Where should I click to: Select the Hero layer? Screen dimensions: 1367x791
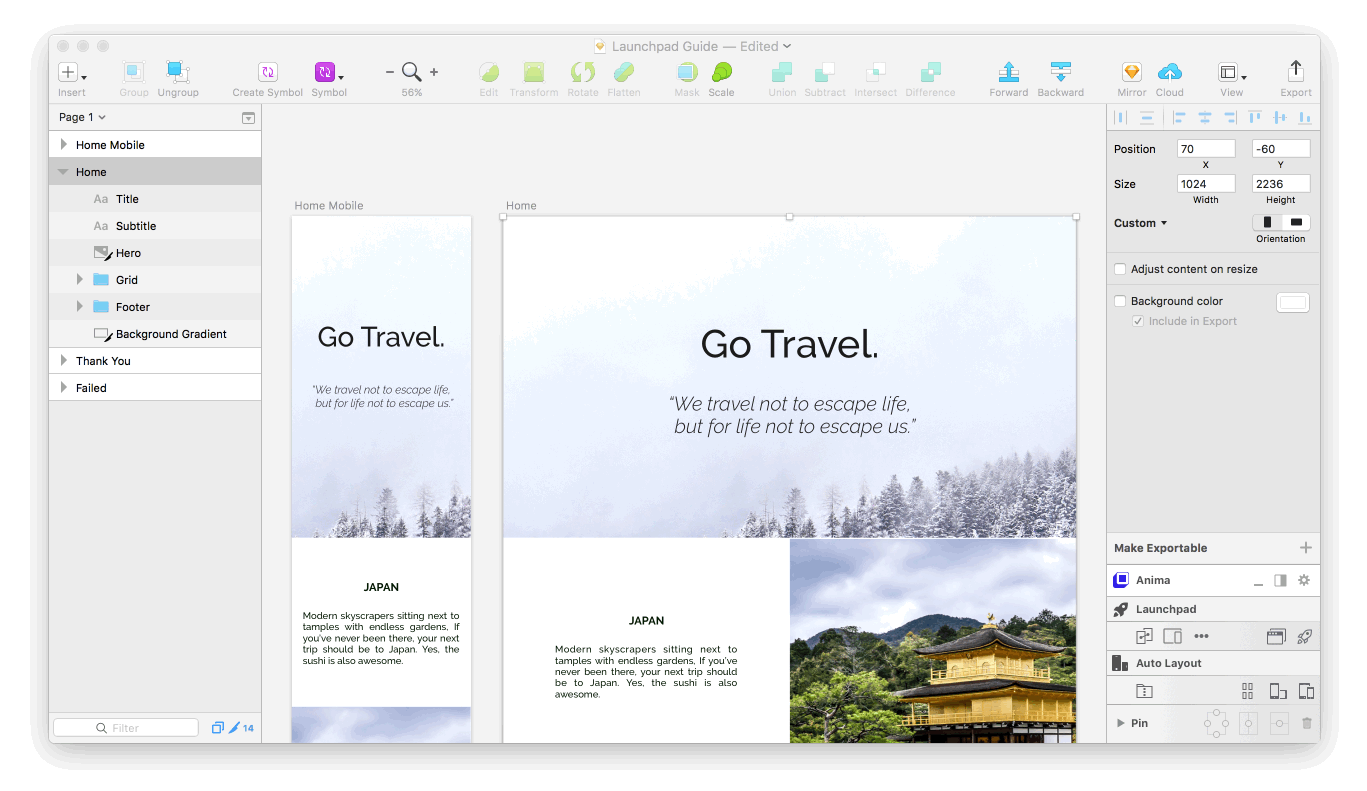click(155, 253)
